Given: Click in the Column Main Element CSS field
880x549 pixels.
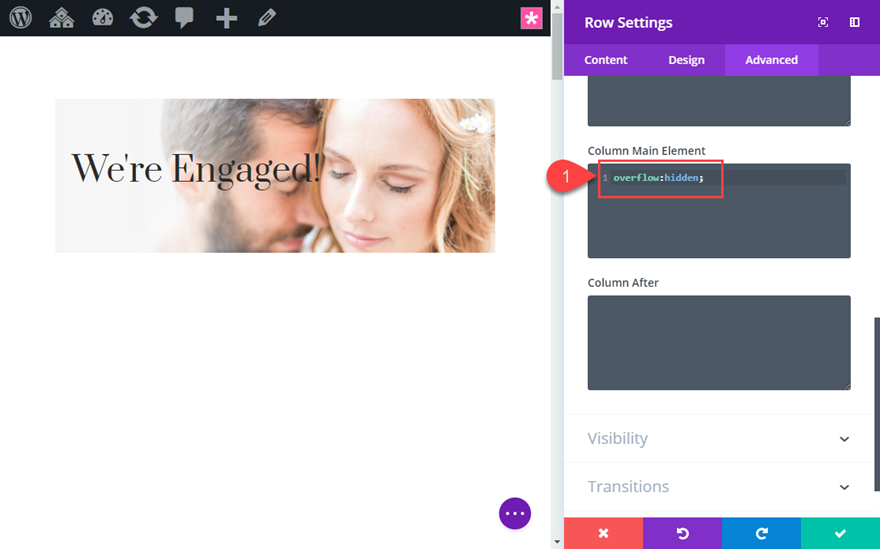Looking at the screenshot, I should [719, 211].
